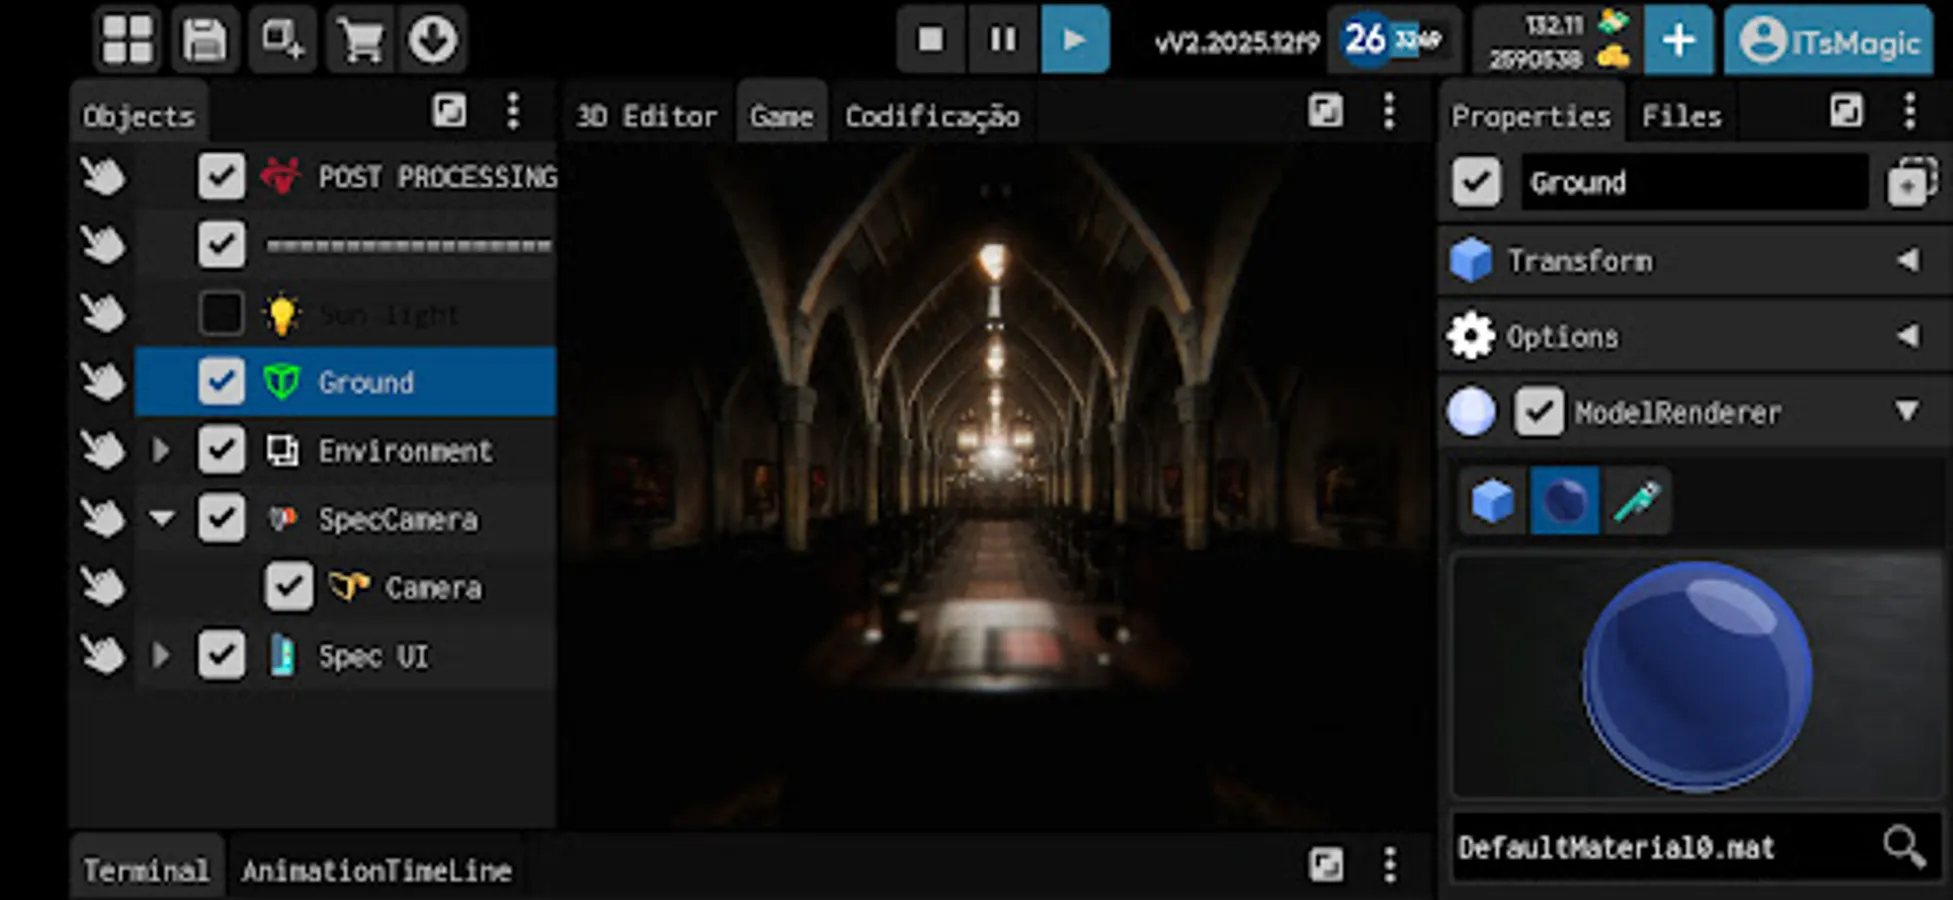Save the project using the floppy disk icon
Image resolution: width=1953 pixels, height=900 pixels.
click(x=205, y=40)
